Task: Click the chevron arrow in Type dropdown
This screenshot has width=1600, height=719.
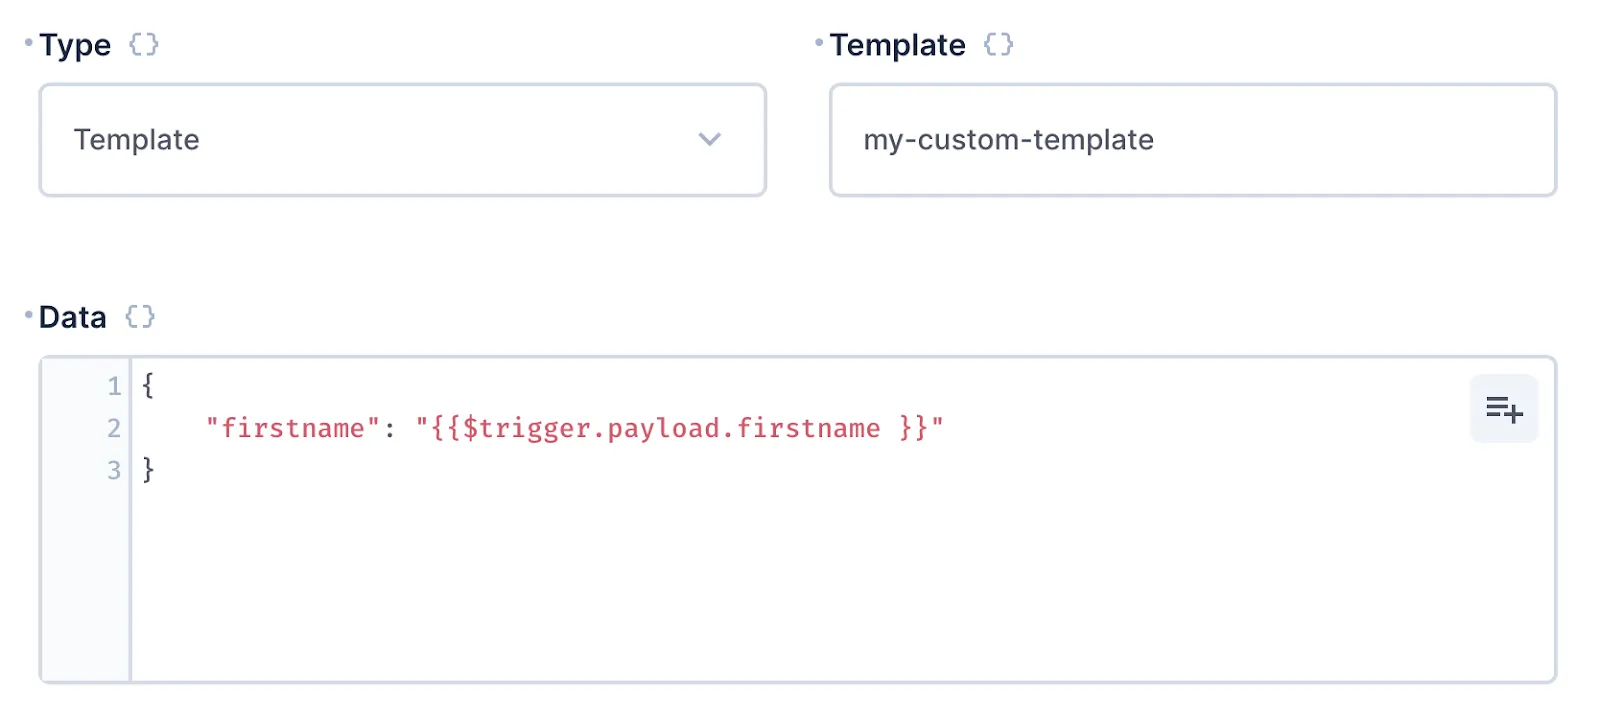Action: (709, 140)
